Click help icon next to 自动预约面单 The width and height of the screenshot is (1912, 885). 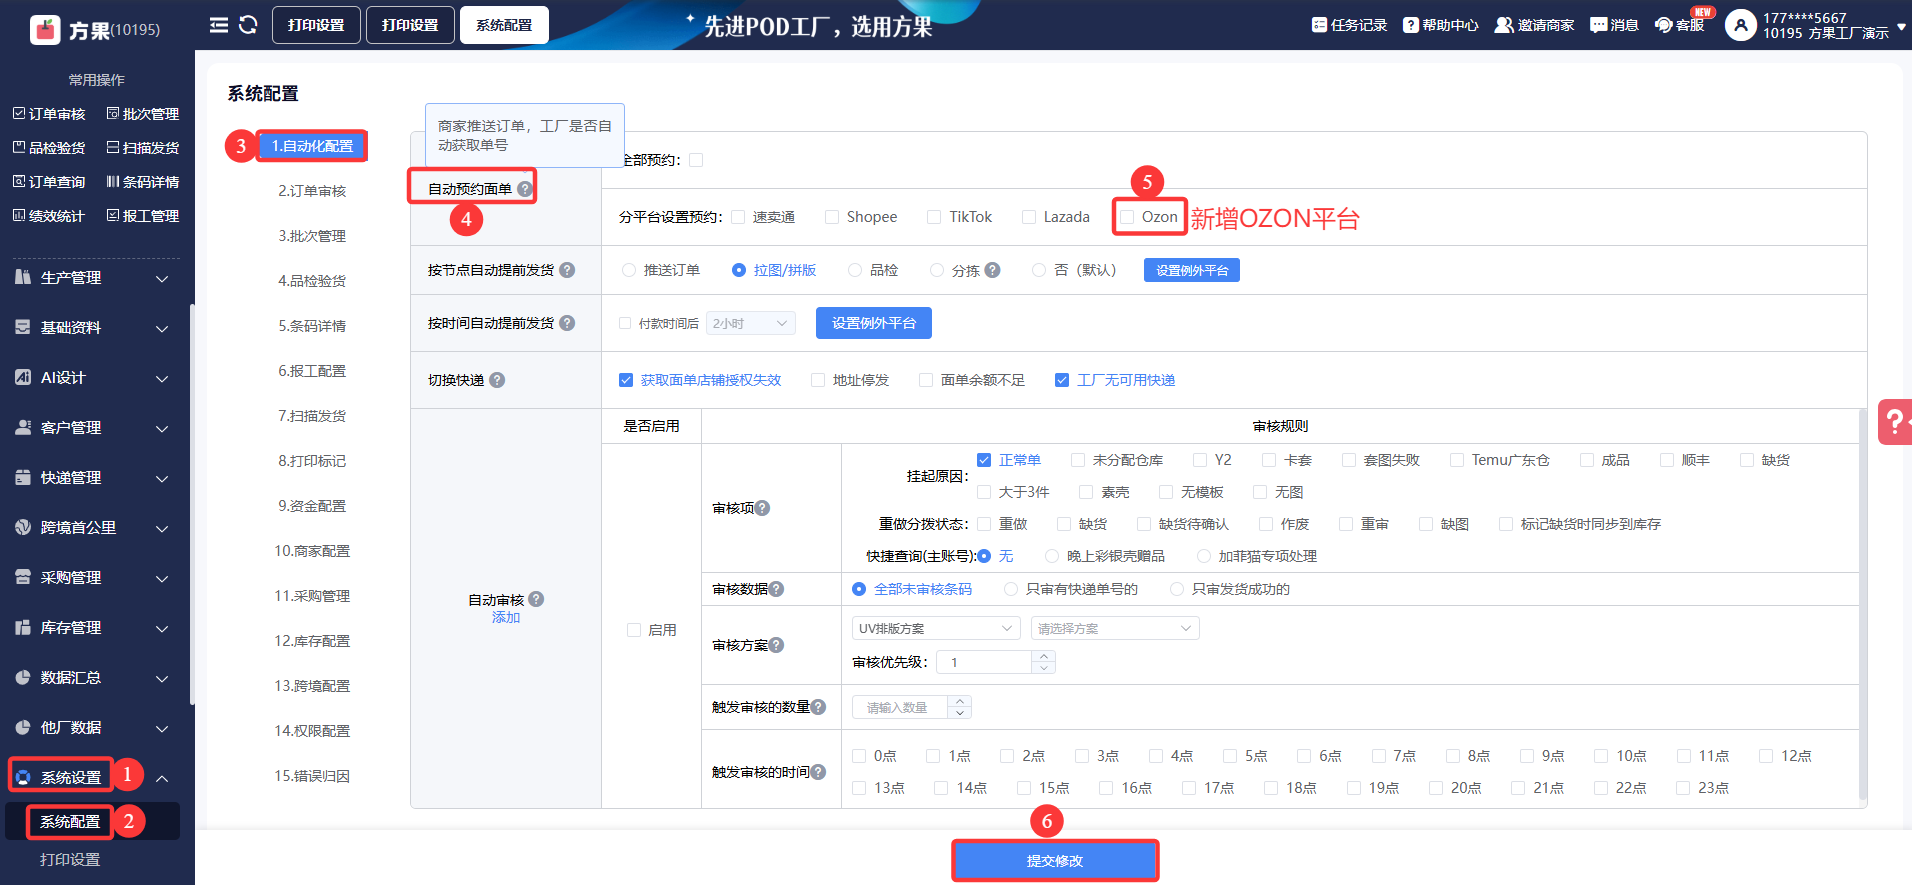(x=525, y=189)
